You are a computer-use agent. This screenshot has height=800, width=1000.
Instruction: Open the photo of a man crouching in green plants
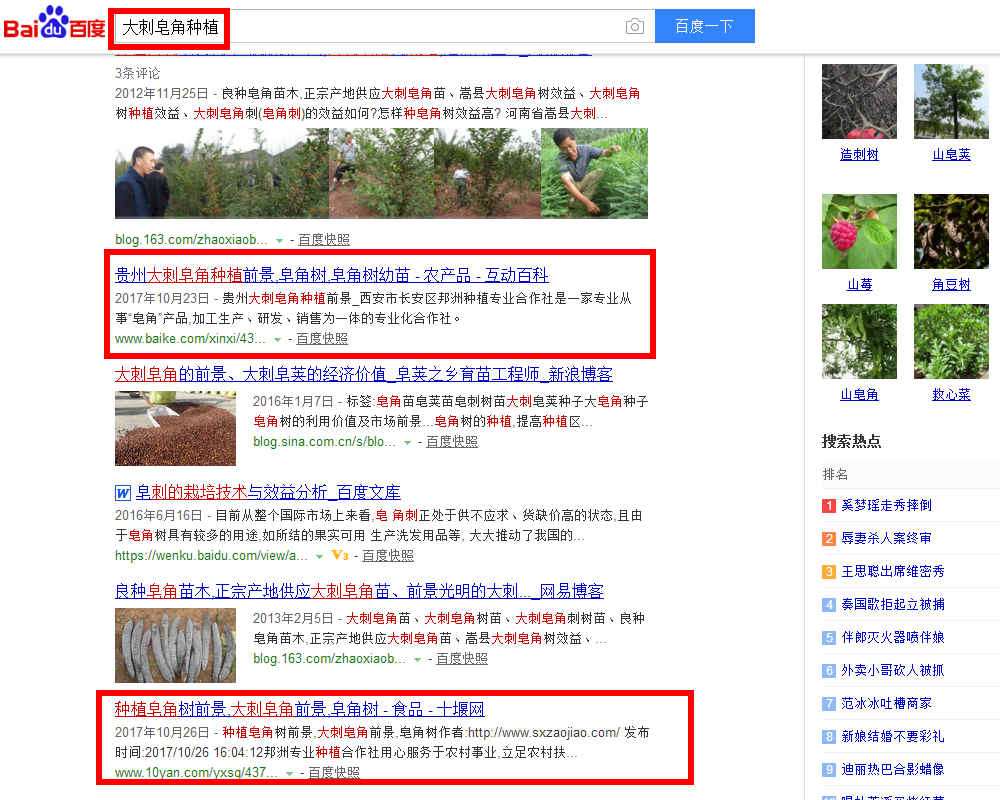point(594,174)
